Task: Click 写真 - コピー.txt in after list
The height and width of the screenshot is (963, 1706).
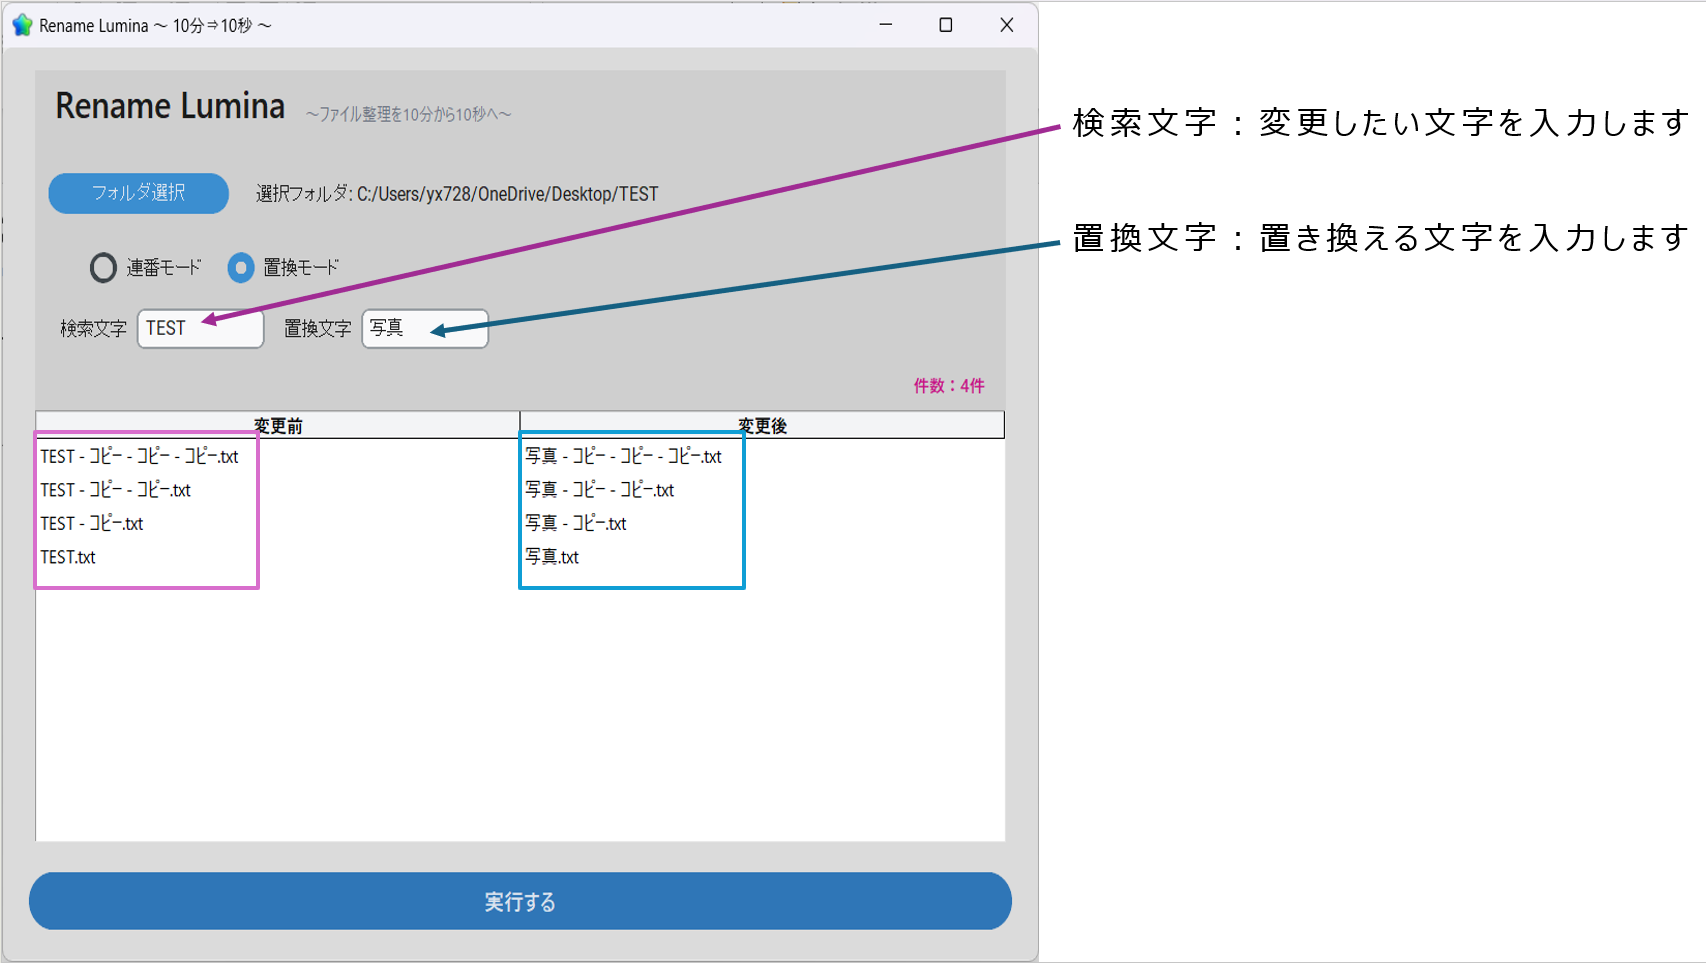Action: (x=576, y=523)
